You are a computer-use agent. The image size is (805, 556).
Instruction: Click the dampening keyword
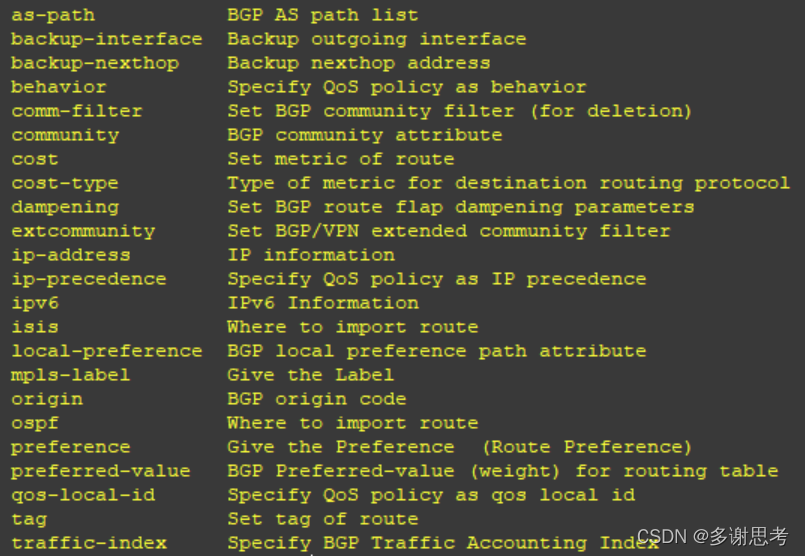[x=65, y=207]
